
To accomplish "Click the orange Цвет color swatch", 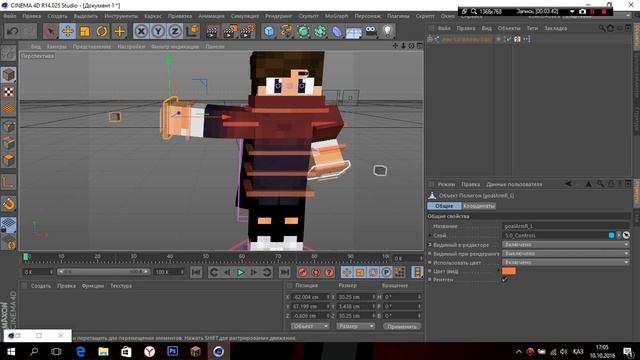I will (x=509, y=271).
